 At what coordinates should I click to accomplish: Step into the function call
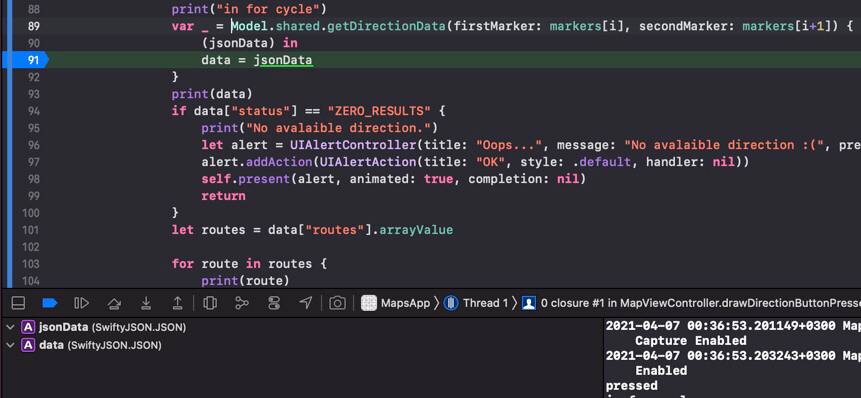[x=146, y=302]
